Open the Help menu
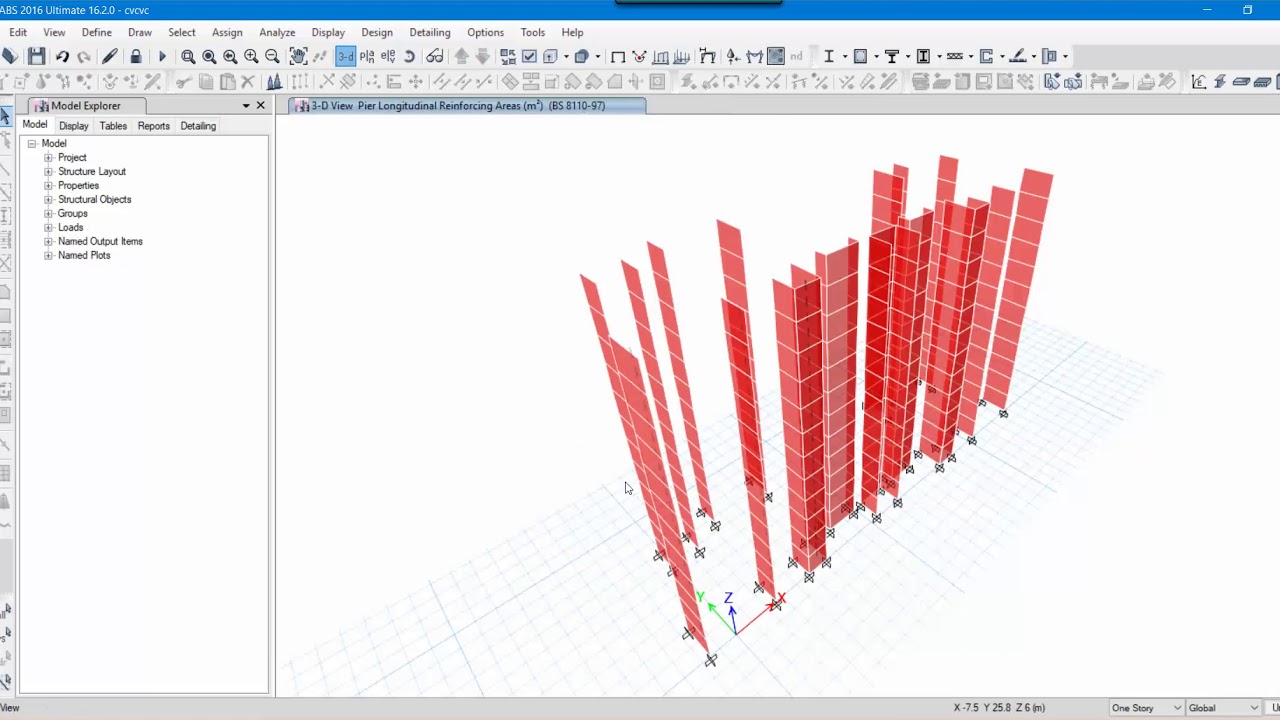The image size is (1280, 720). (572, 32)
